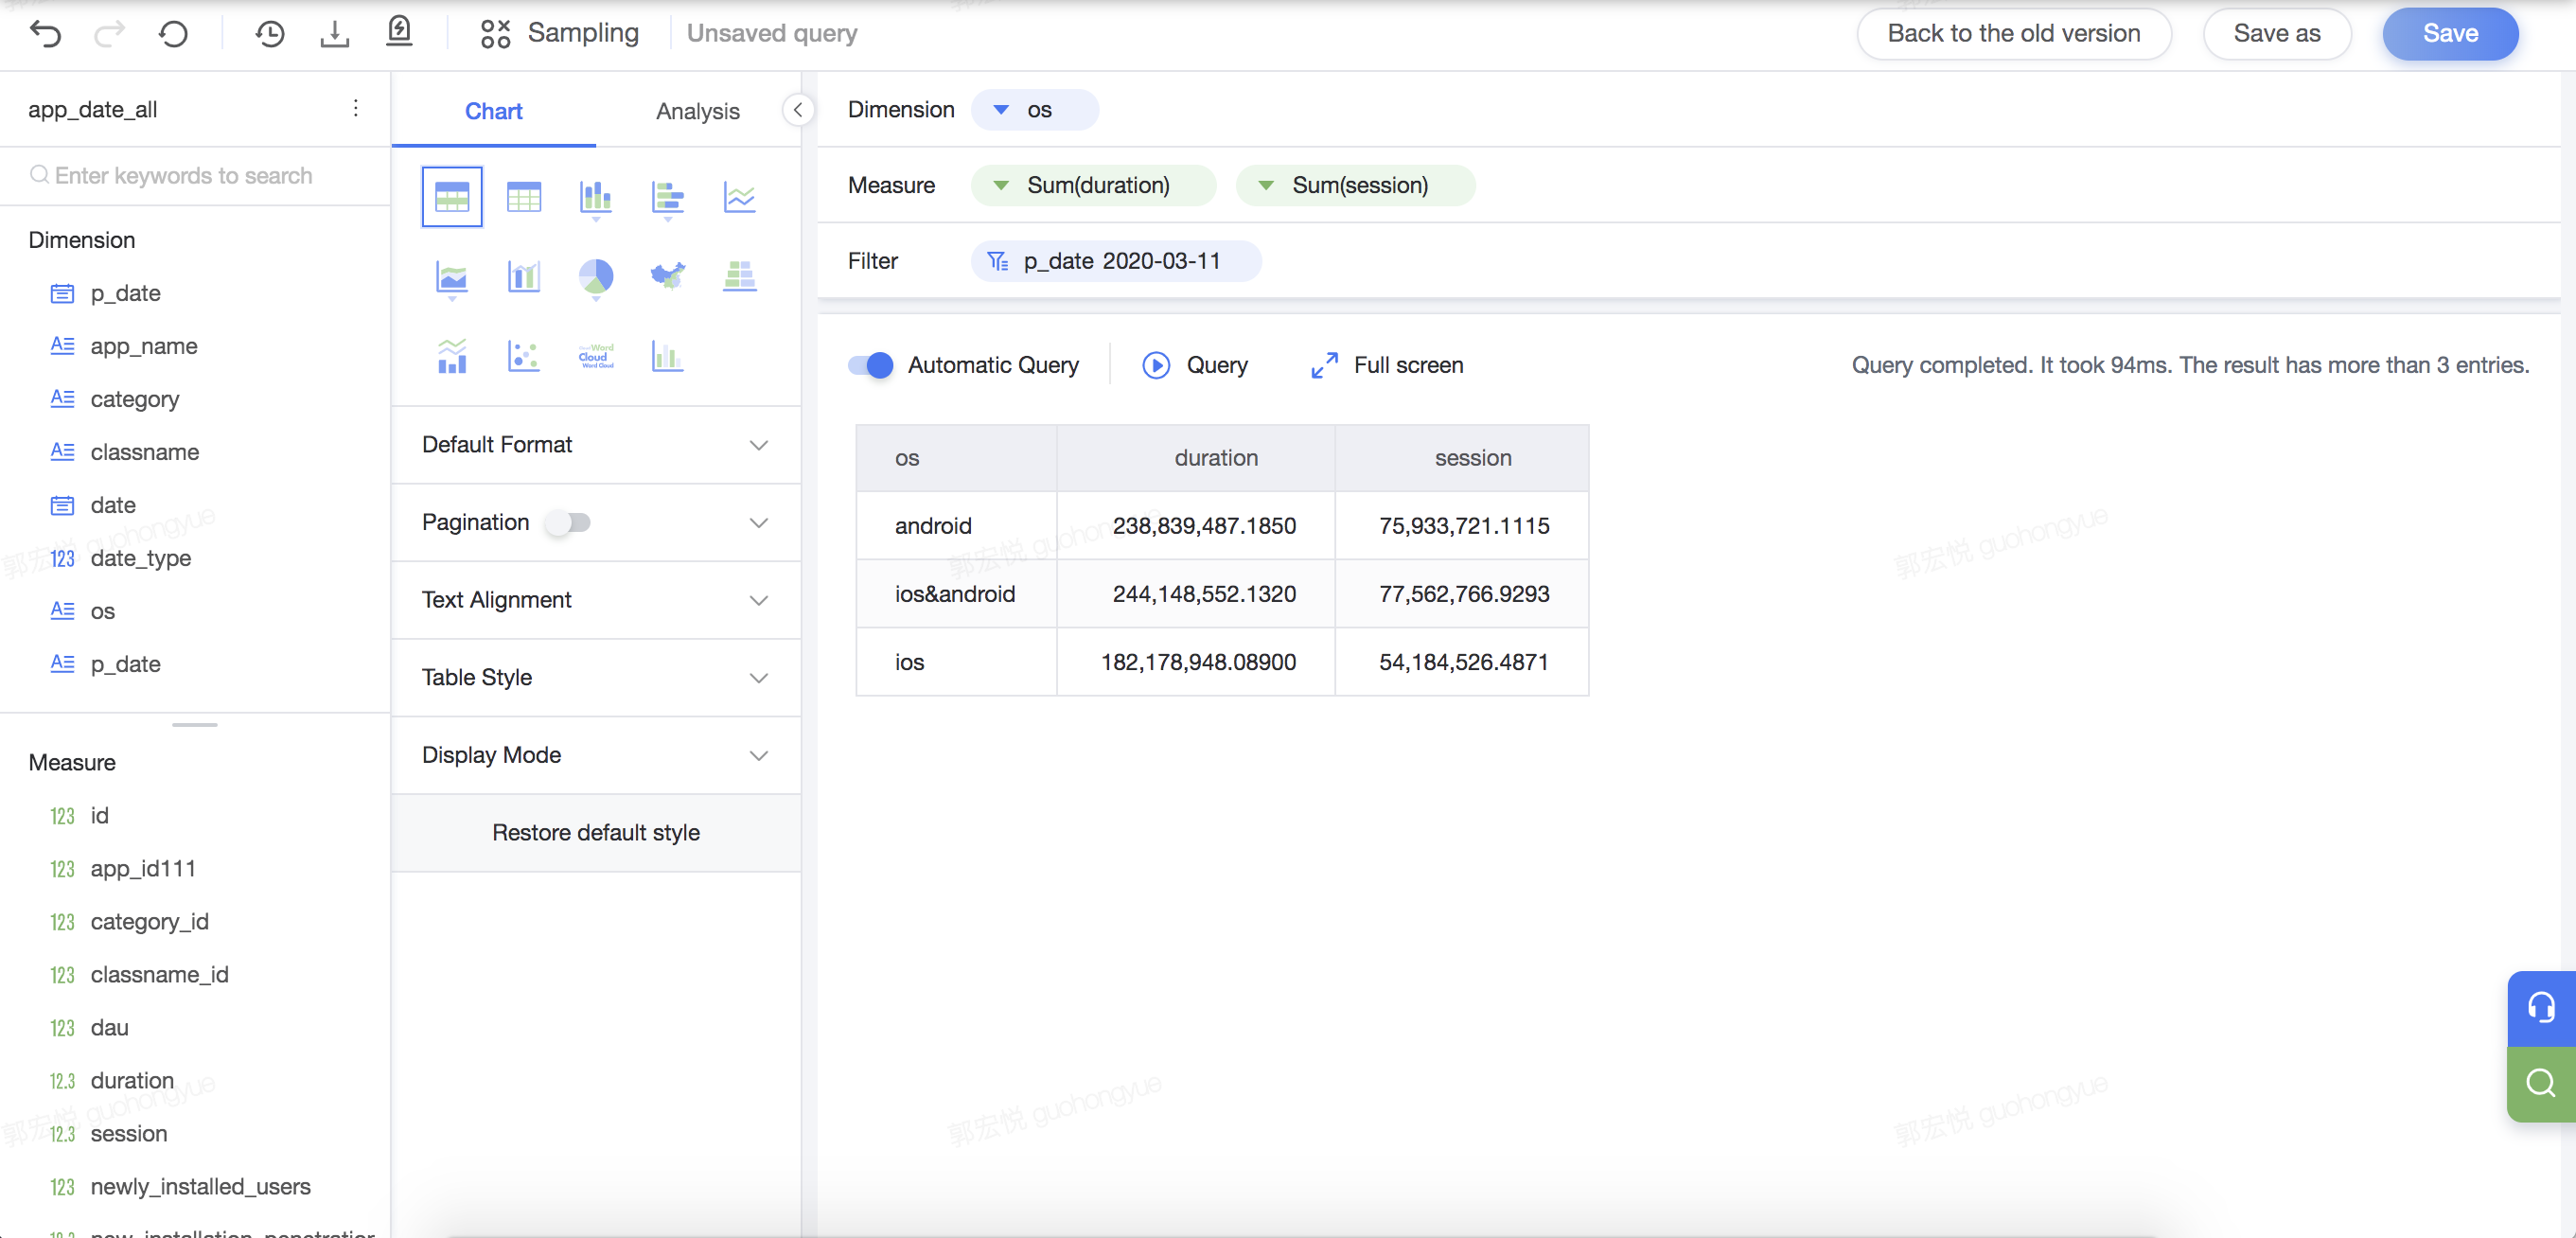Click the cell value 182,178,948.08900
Viewport: 2576px width, 1238px height.
tap(1198, 662)
